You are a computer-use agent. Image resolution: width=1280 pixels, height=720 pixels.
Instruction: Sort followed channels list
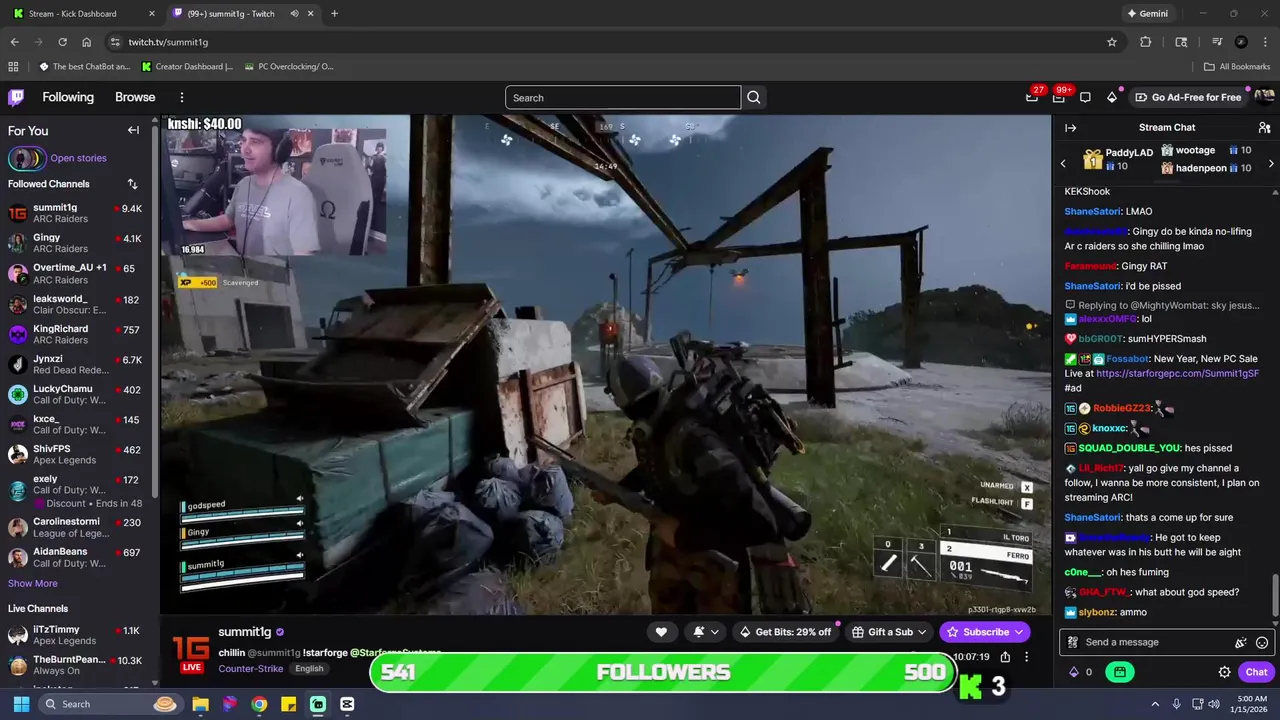[132, 184]
